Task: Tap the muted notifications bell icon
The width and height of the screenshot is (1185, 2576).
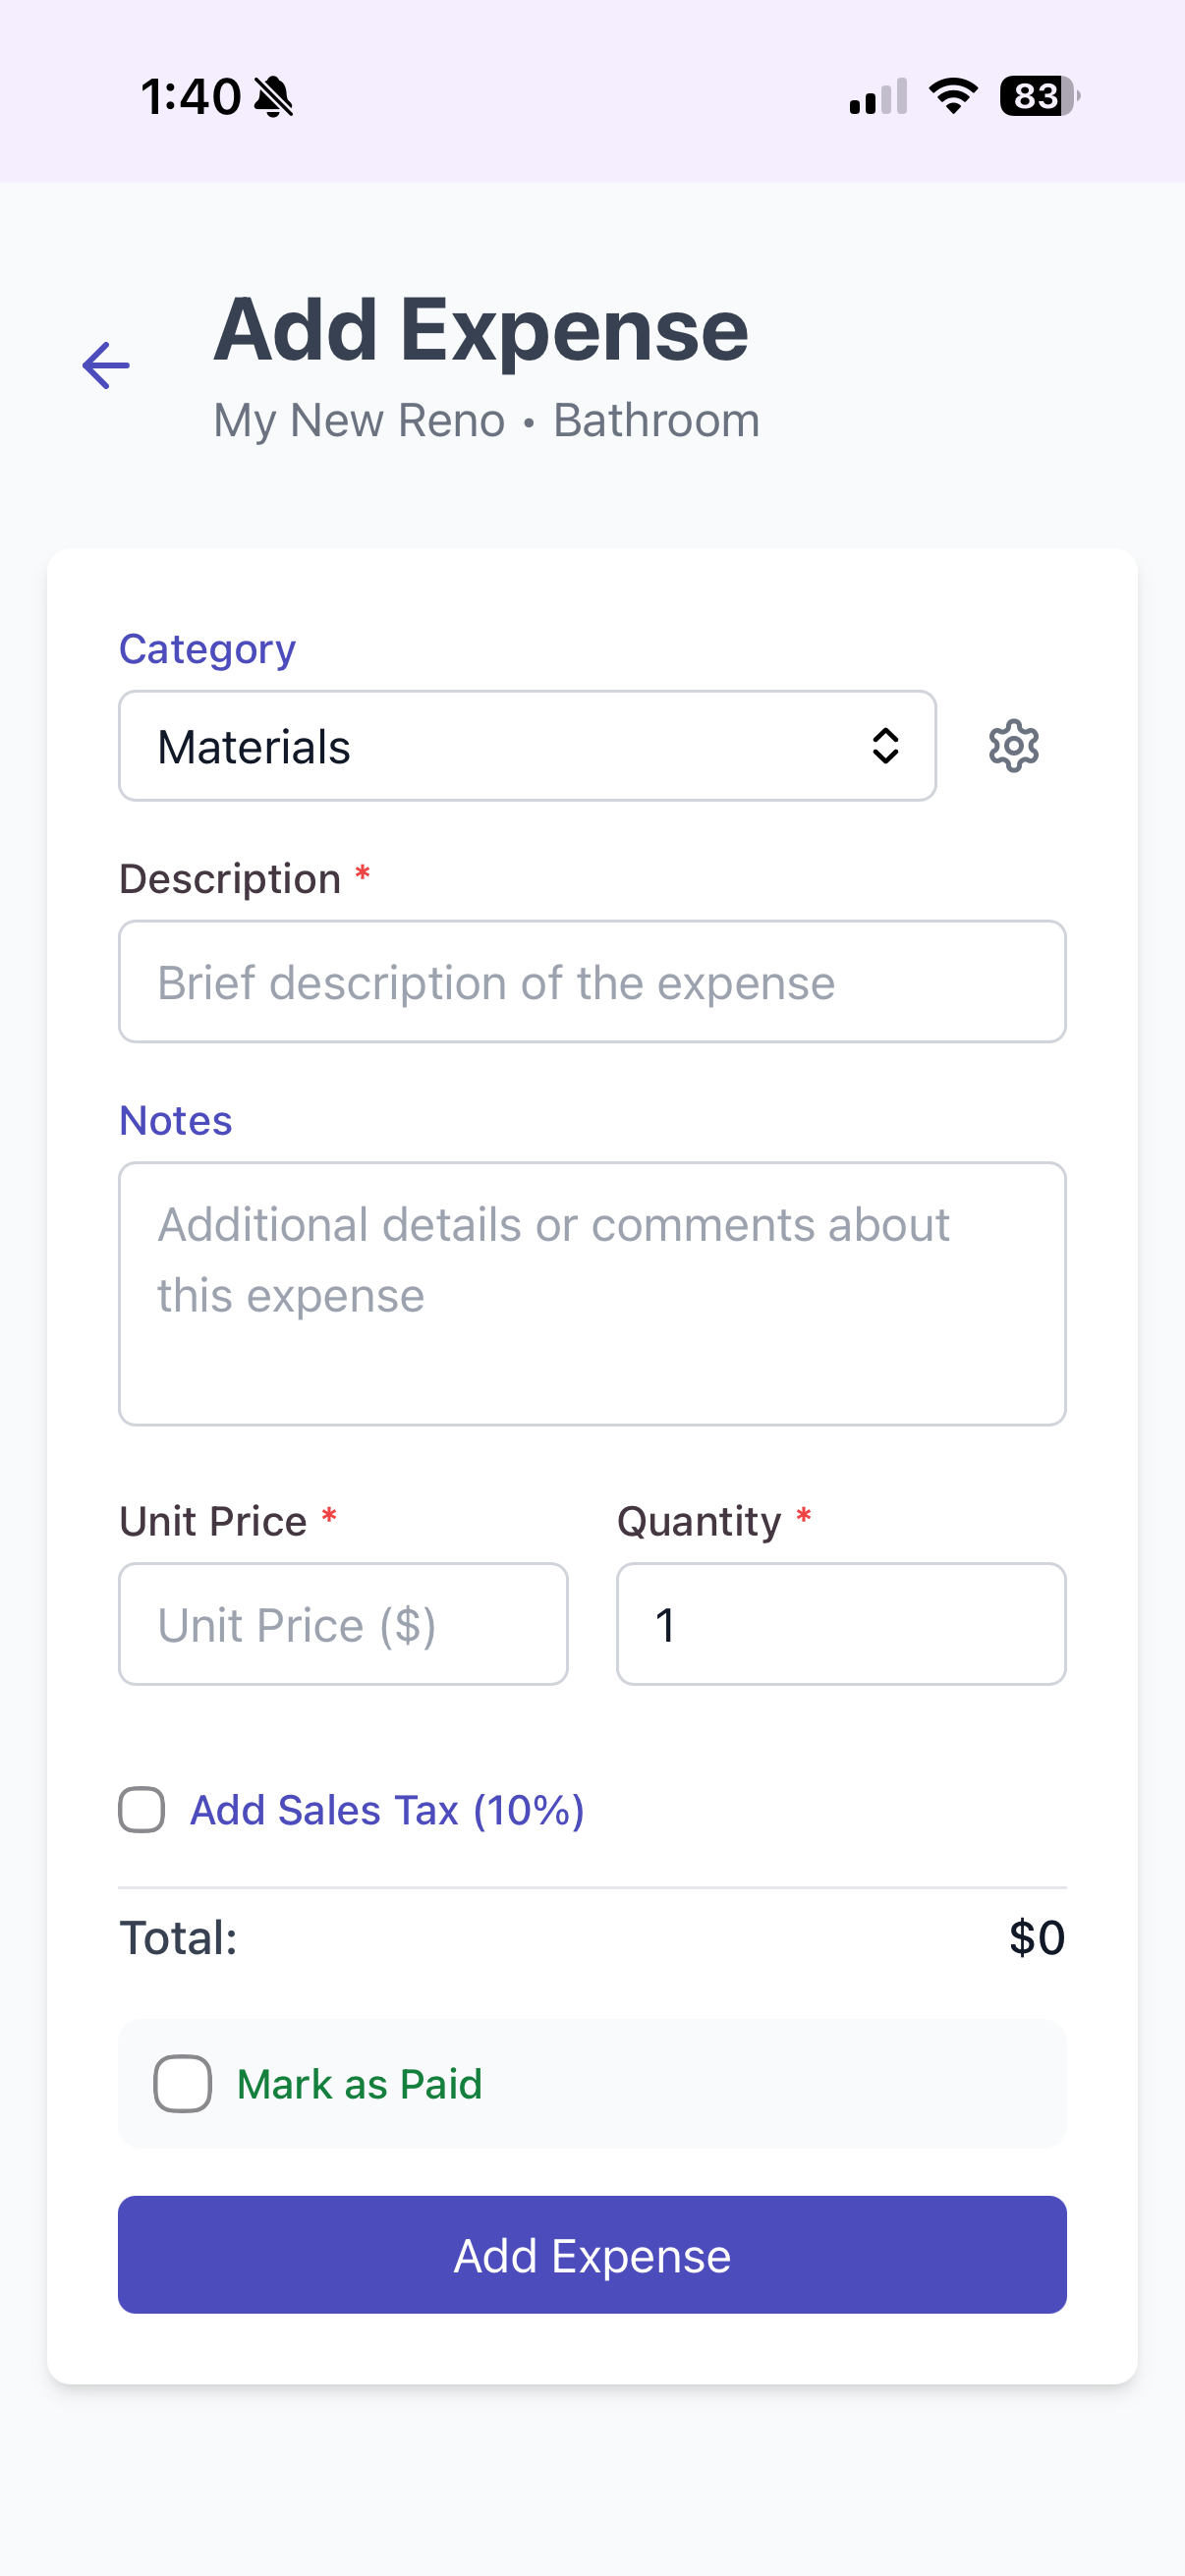Action: [273, 95]
